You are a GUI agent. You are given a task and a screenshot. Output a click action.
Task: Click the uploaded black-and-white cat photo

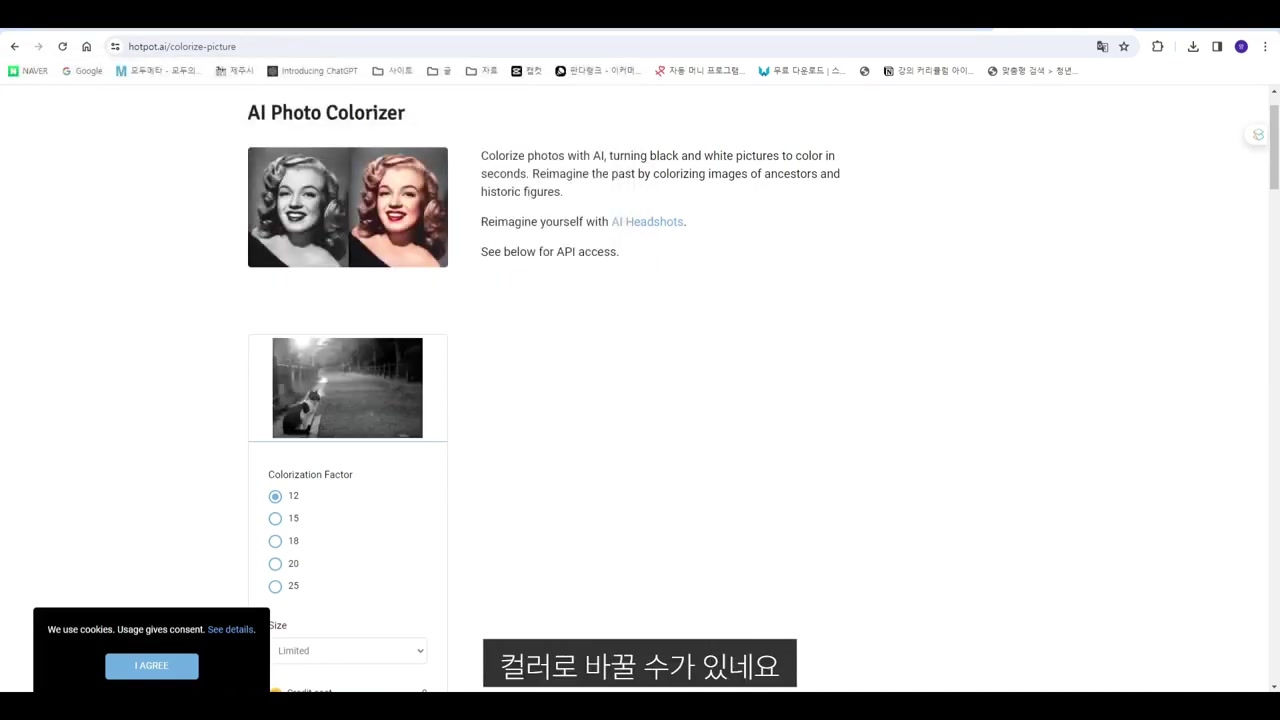point(347,388)
